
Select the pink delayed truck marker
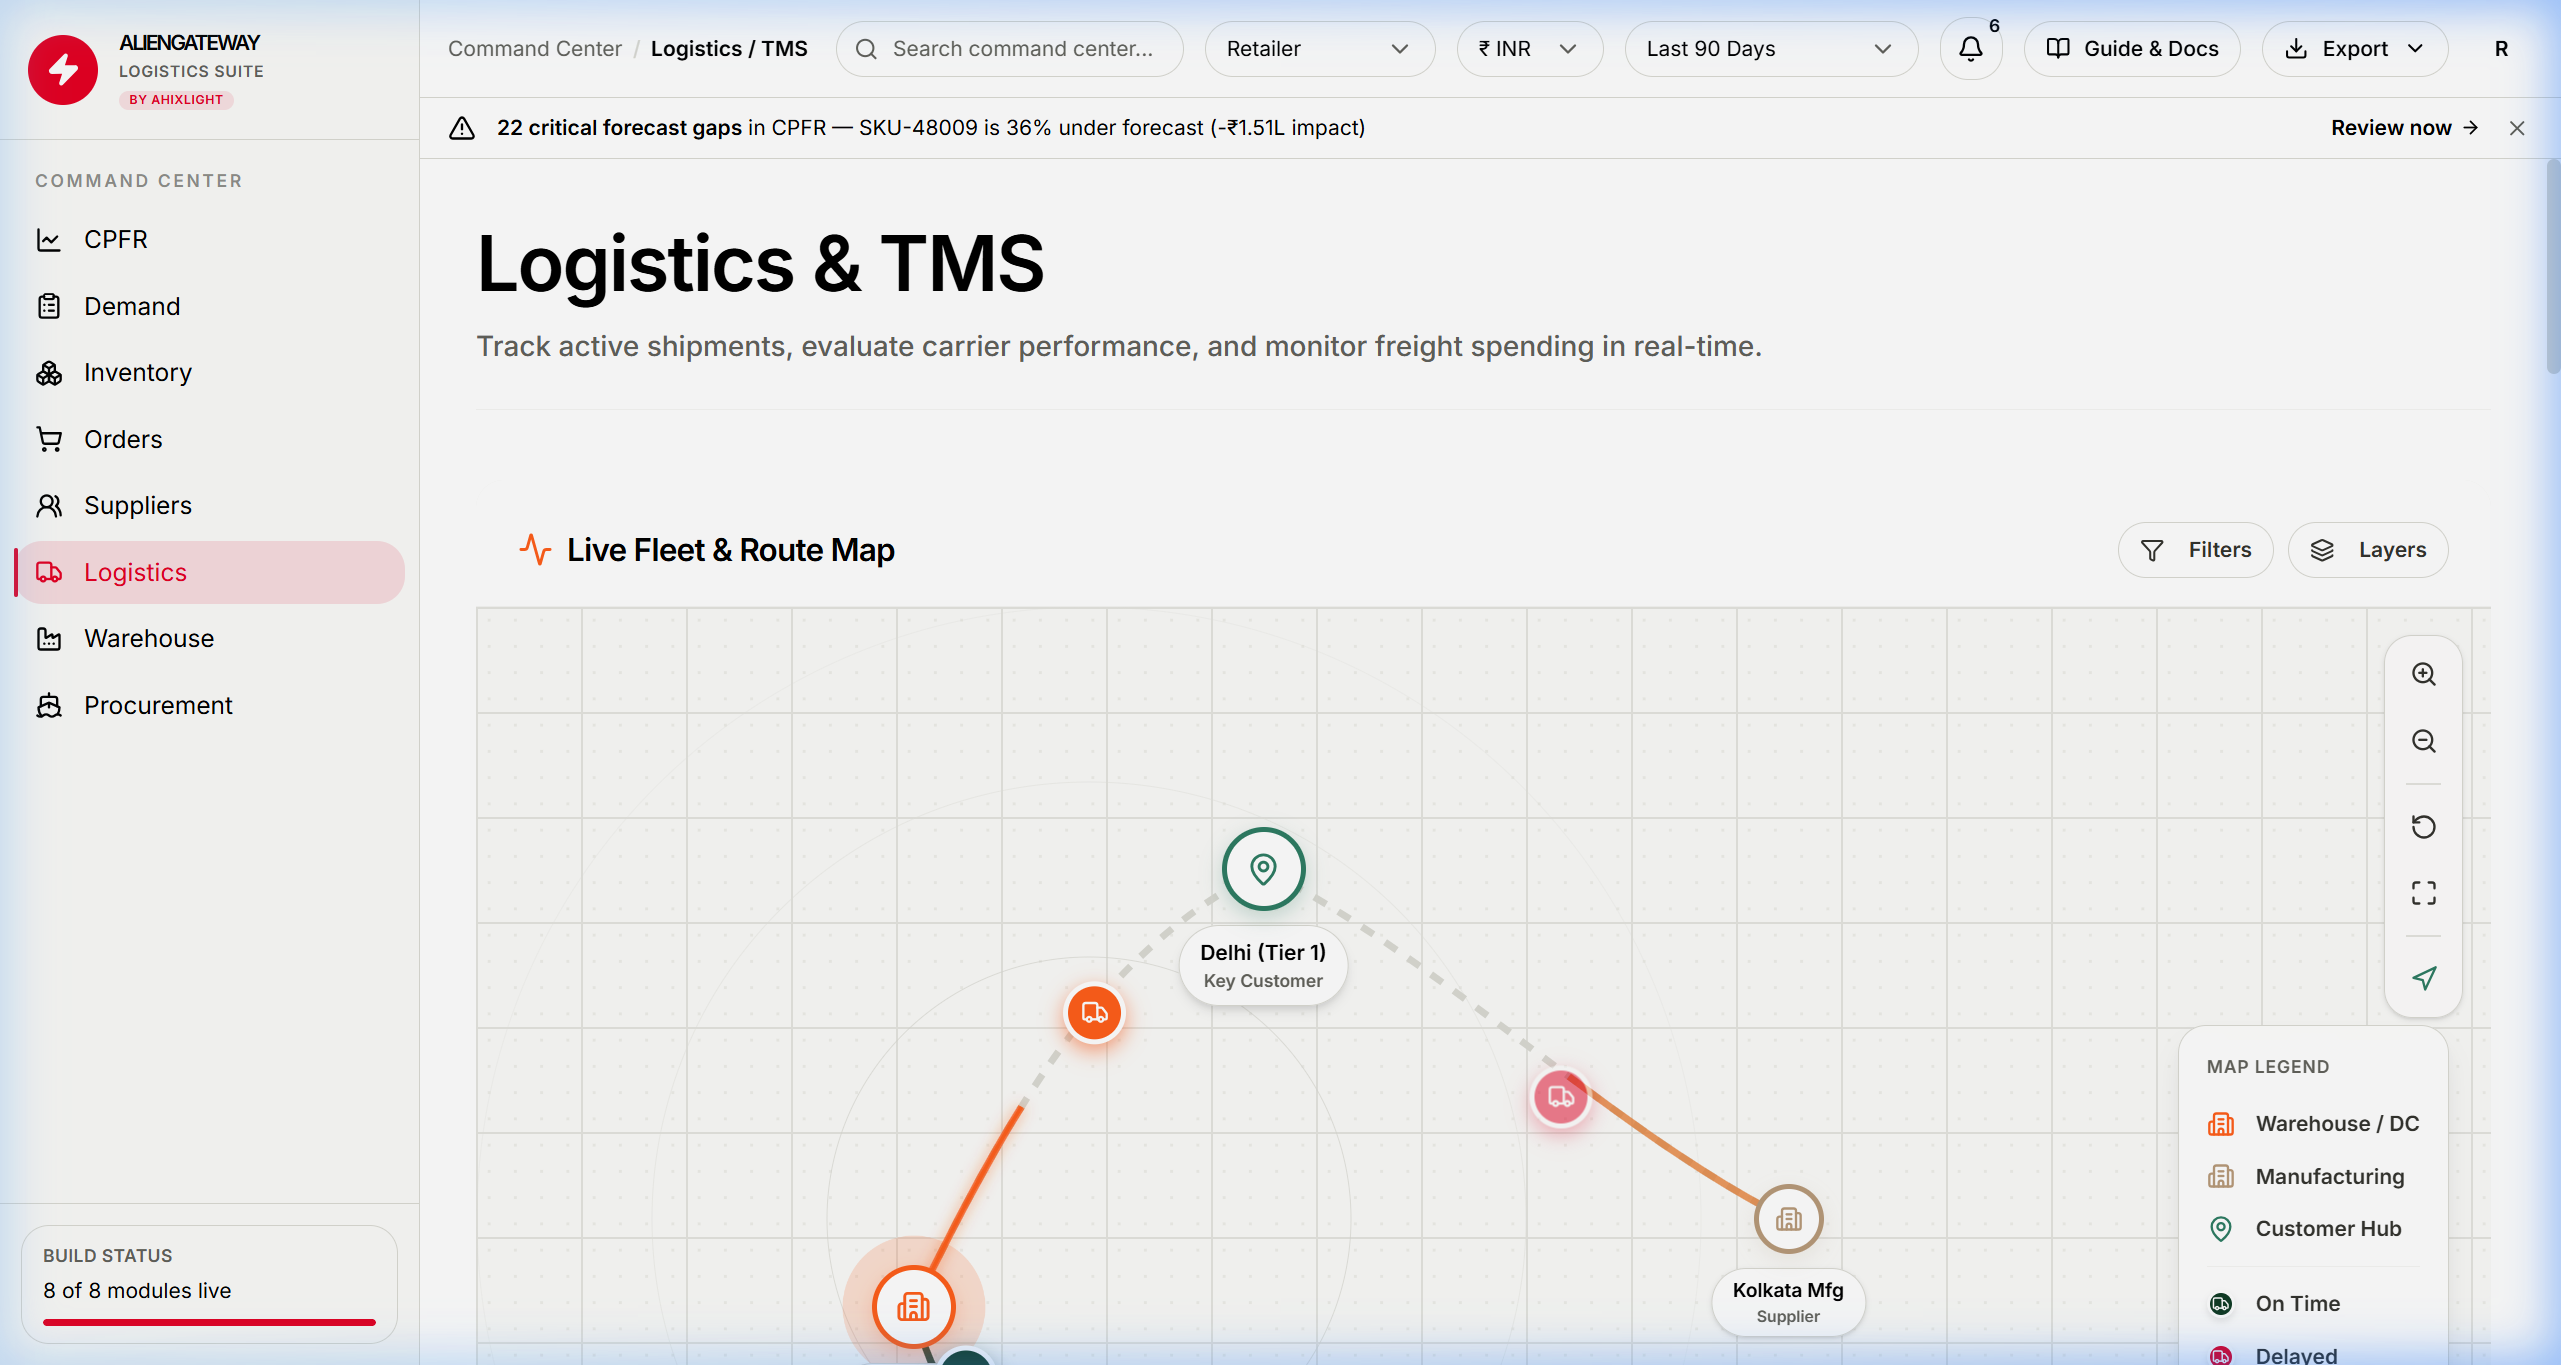pos(1561,1097)
